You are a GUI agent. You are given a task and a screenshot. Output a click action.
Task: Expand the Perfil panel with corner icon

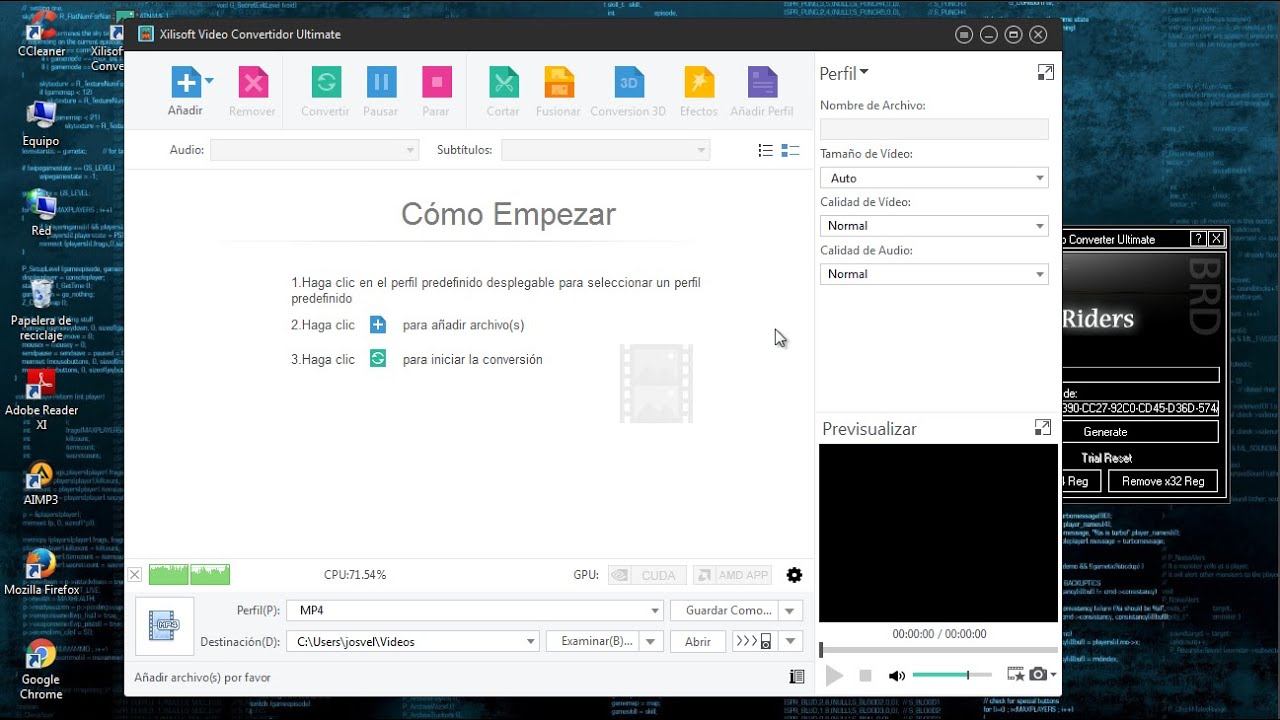click(1045, 72)
